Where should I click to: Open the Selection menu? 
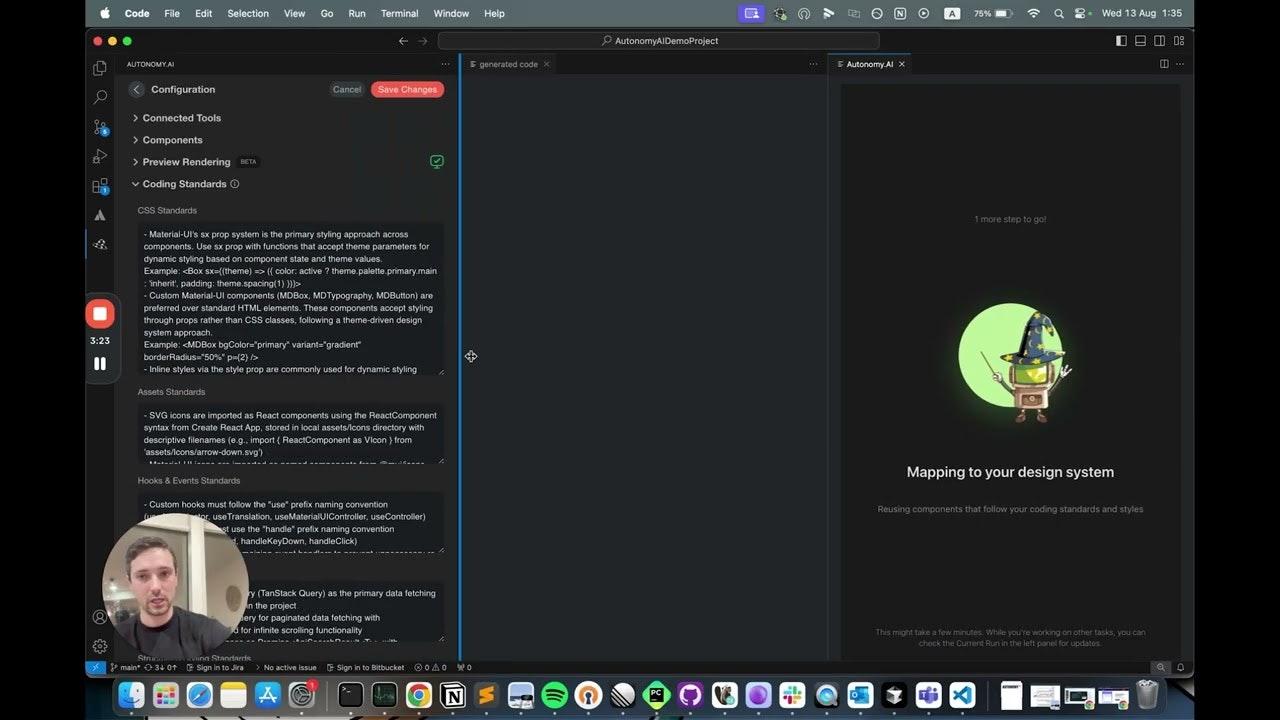coord(248,13)
